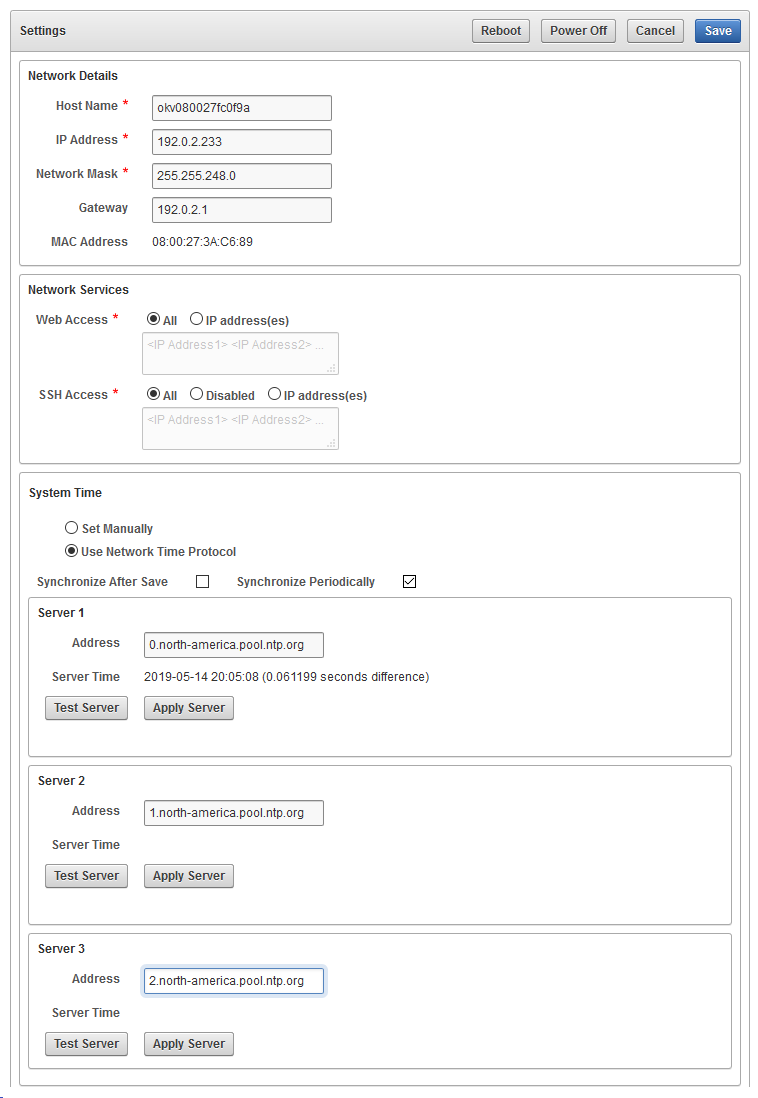
Task: Click the Reboot button
Action: (500, 31)
